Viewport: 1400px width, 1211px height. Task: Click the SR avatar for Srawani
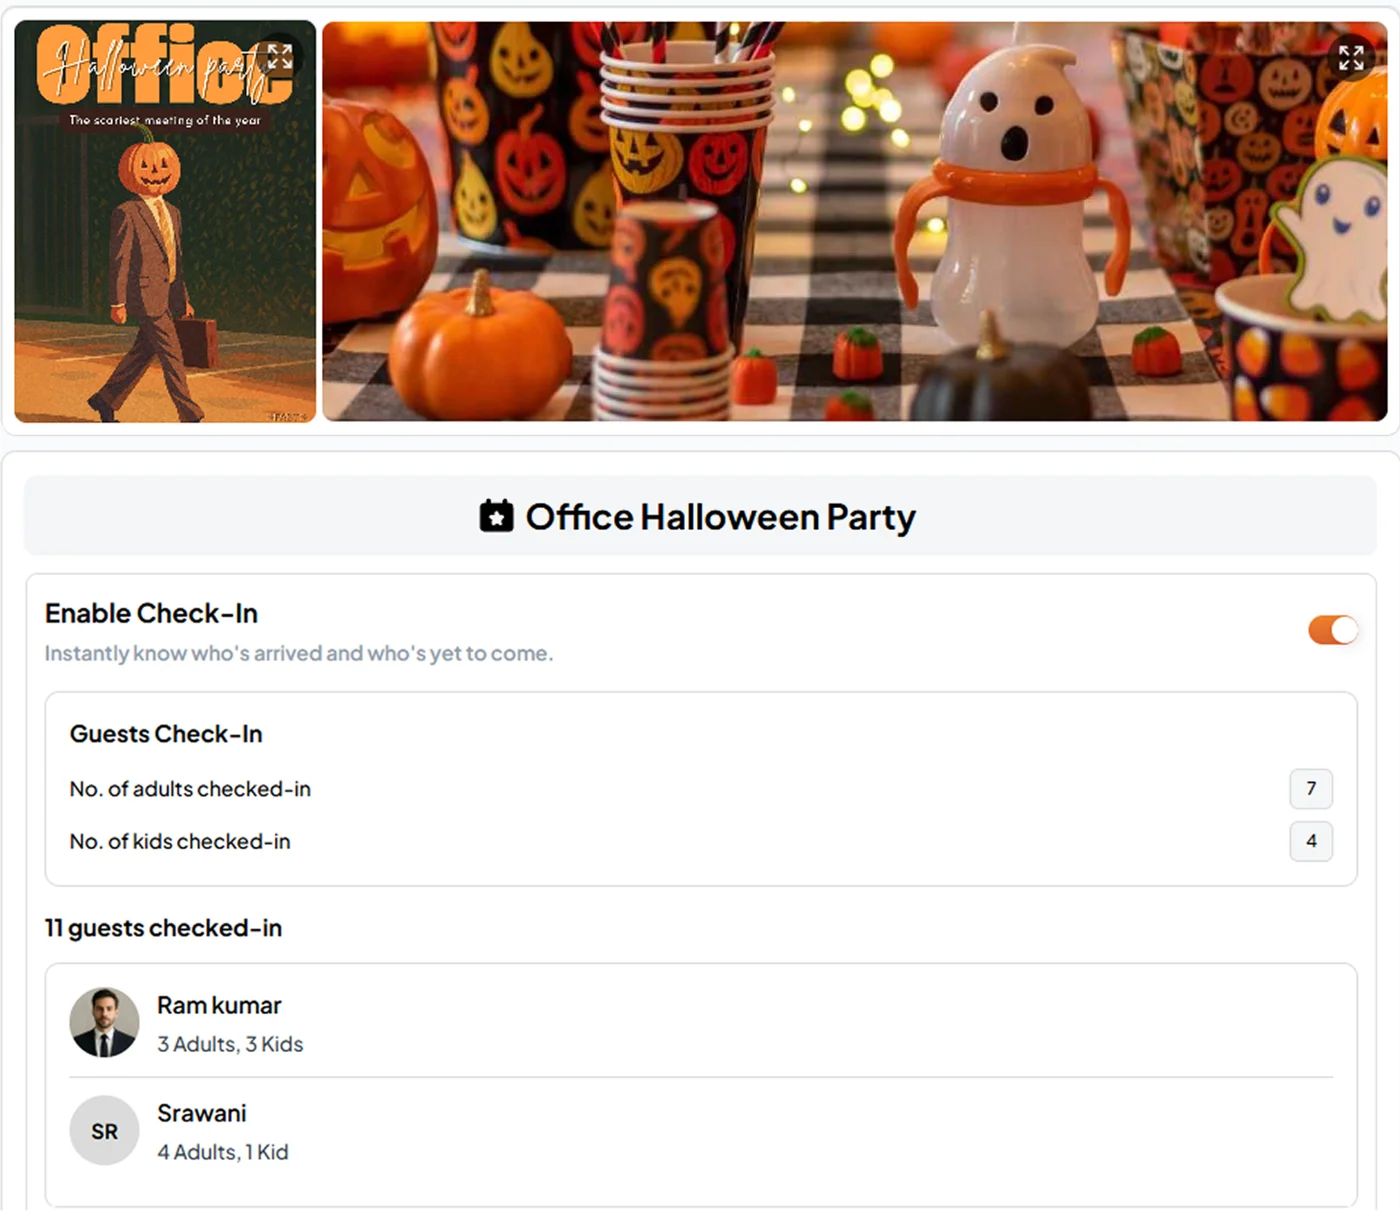tap(104, 1130)
